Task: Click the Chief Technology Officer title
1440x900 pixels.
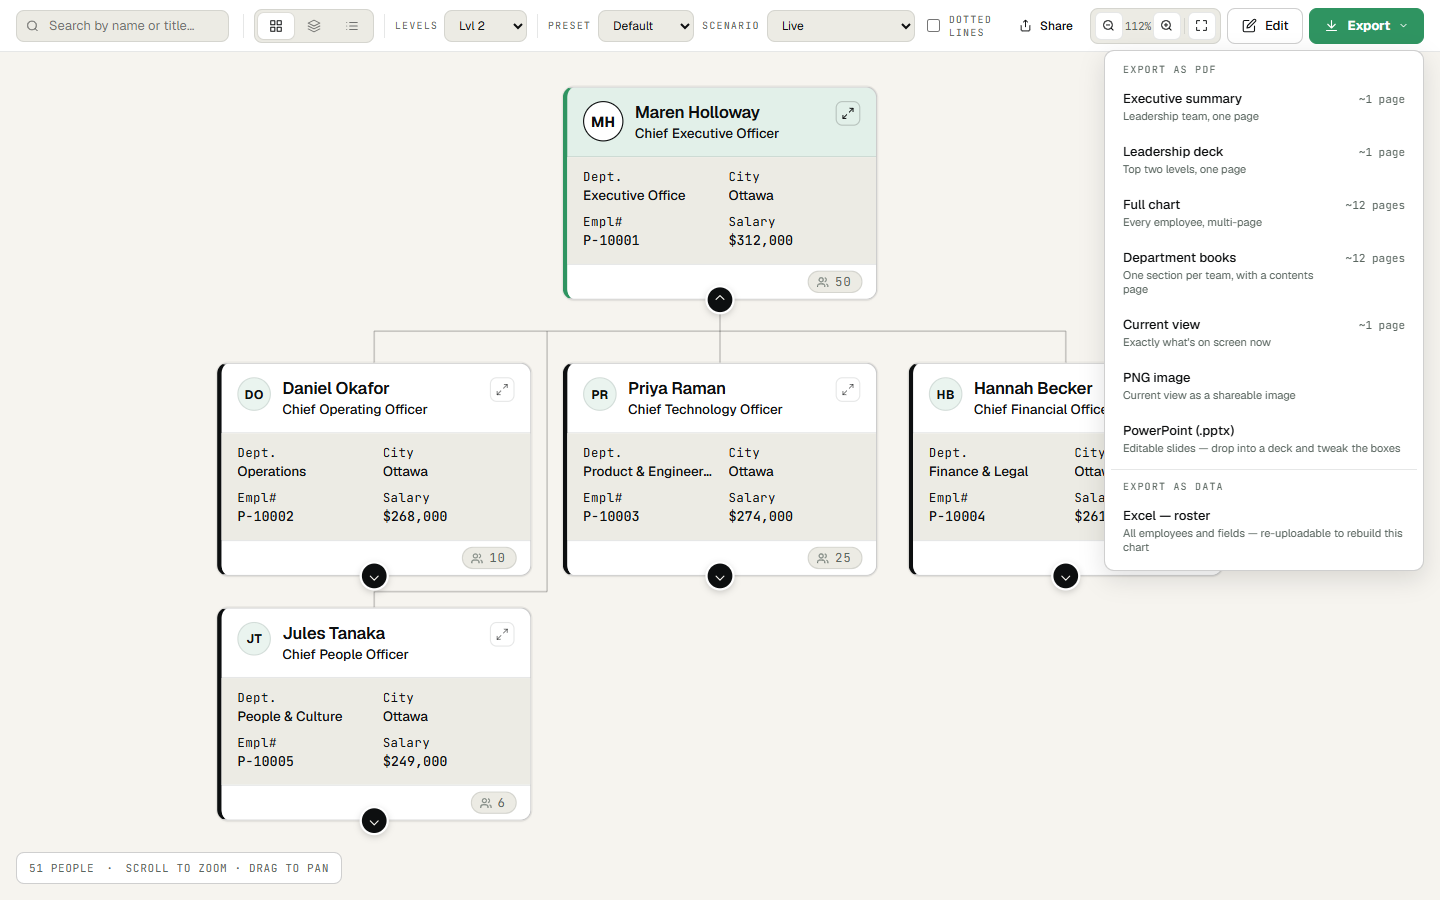Action: (x=705, y=410)
